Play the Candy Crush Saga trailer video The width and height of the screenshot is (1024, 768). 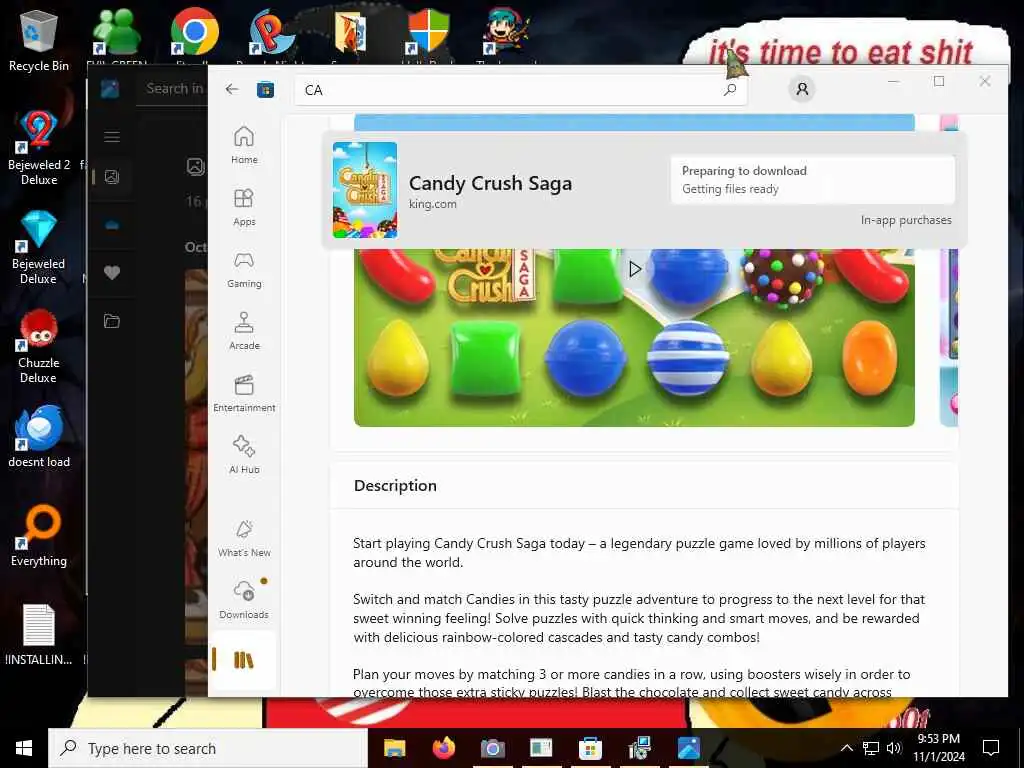coord(634,268)
